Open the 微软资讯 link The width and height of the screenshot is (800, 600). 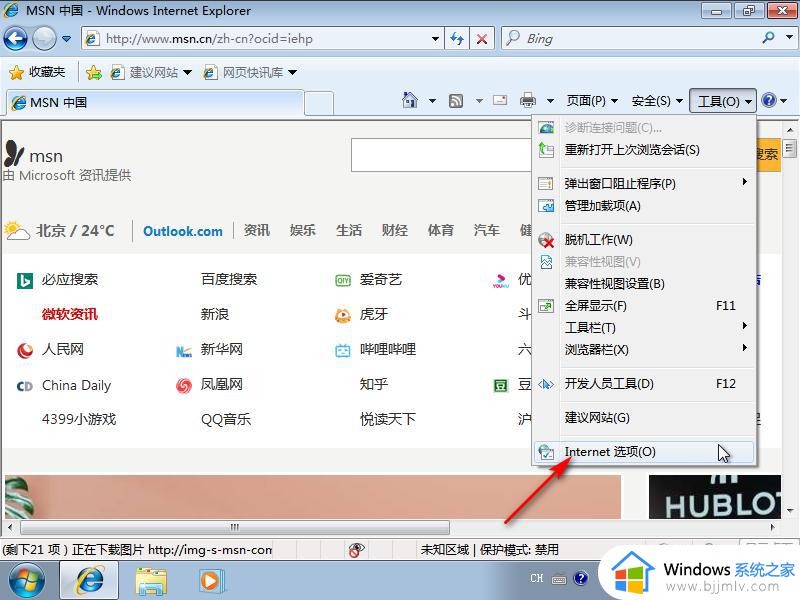pyautogui.click(x=70, y=314)
